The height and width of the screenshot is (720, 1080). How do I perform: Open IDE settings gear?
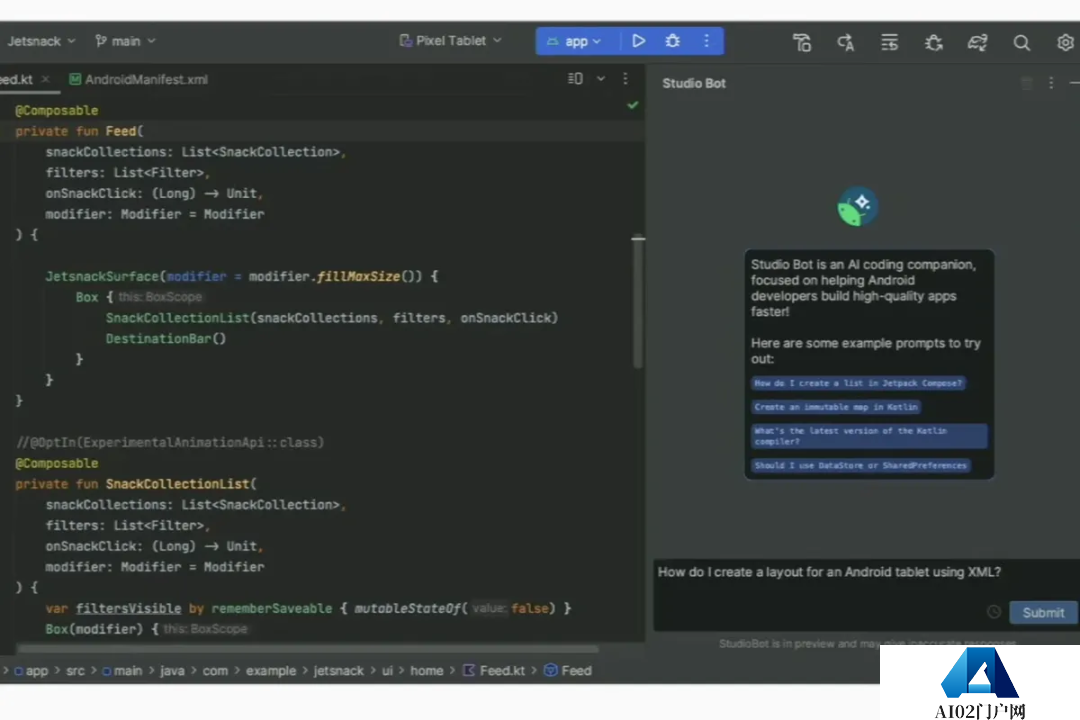tap(1065, 43)
